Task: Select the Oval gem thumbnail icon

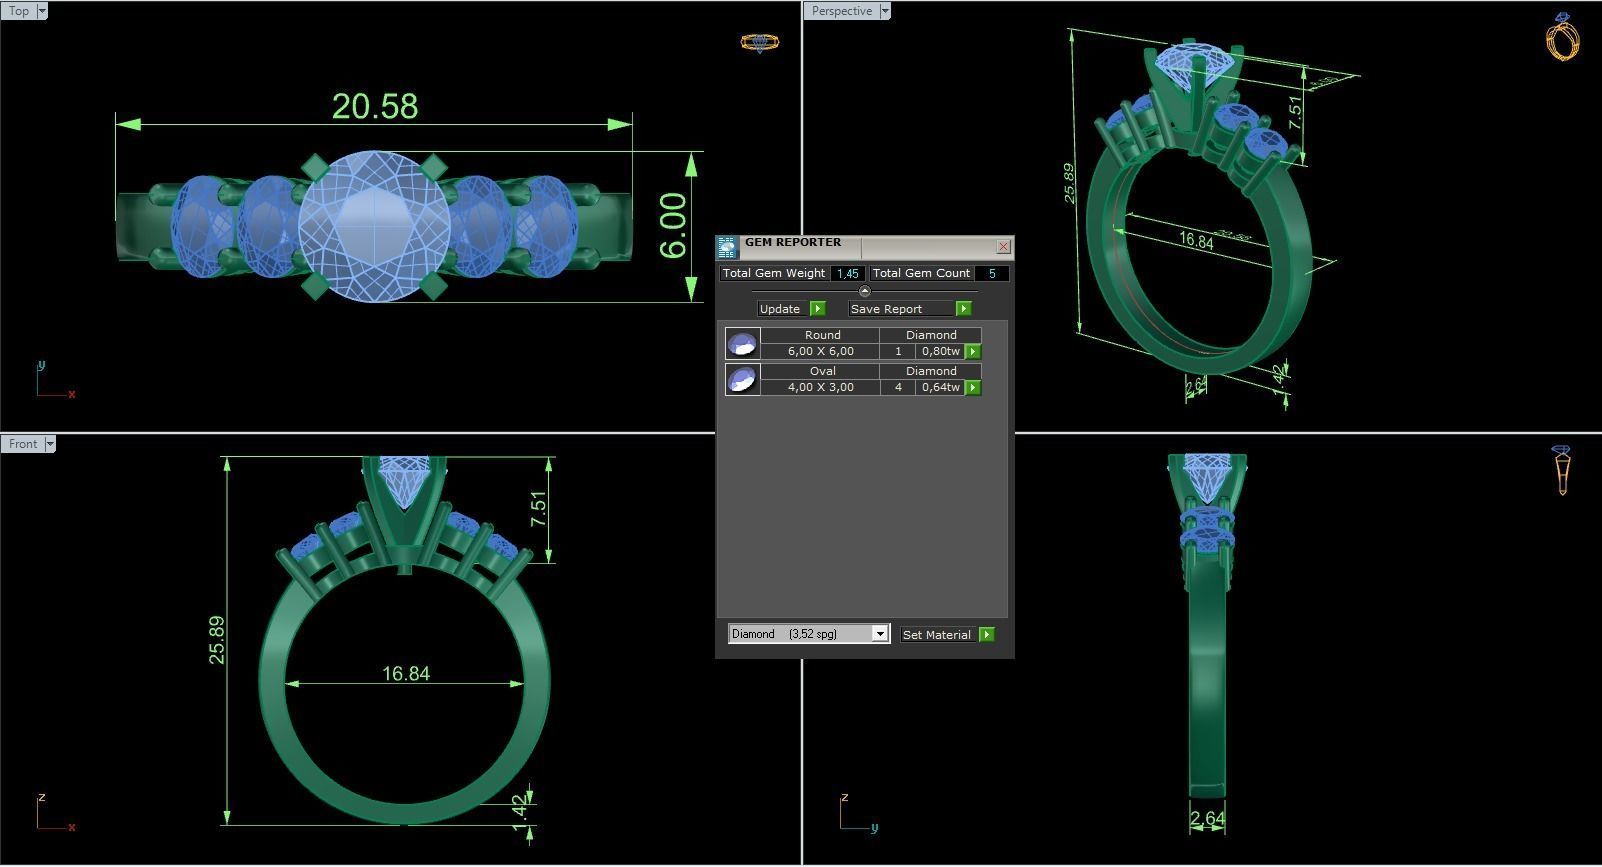Action: click(742, 380)
